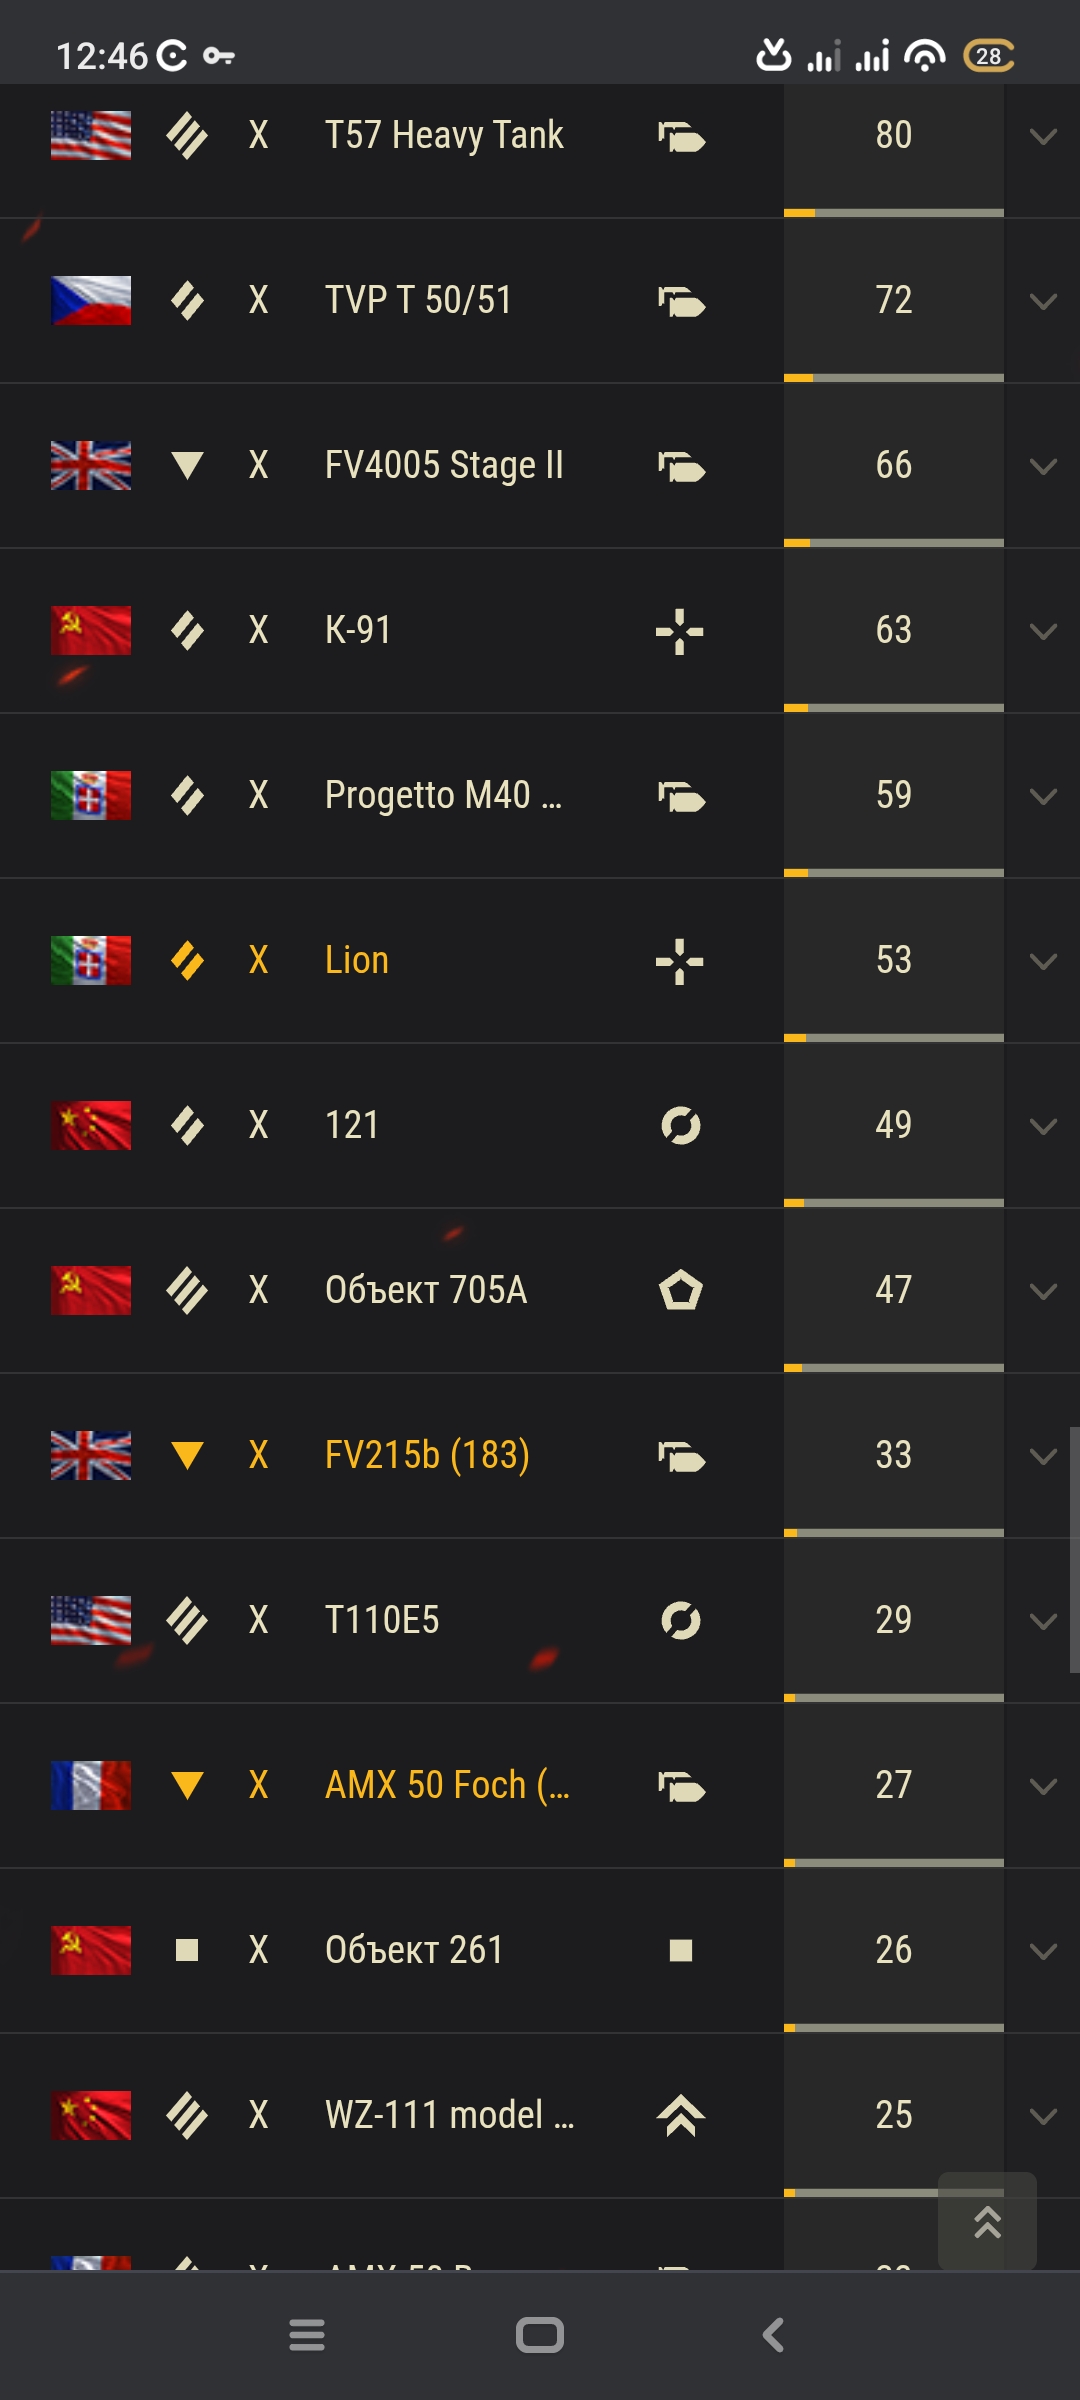
Task: Jump to top with the double-arrow button
Action: point(987,2221)
